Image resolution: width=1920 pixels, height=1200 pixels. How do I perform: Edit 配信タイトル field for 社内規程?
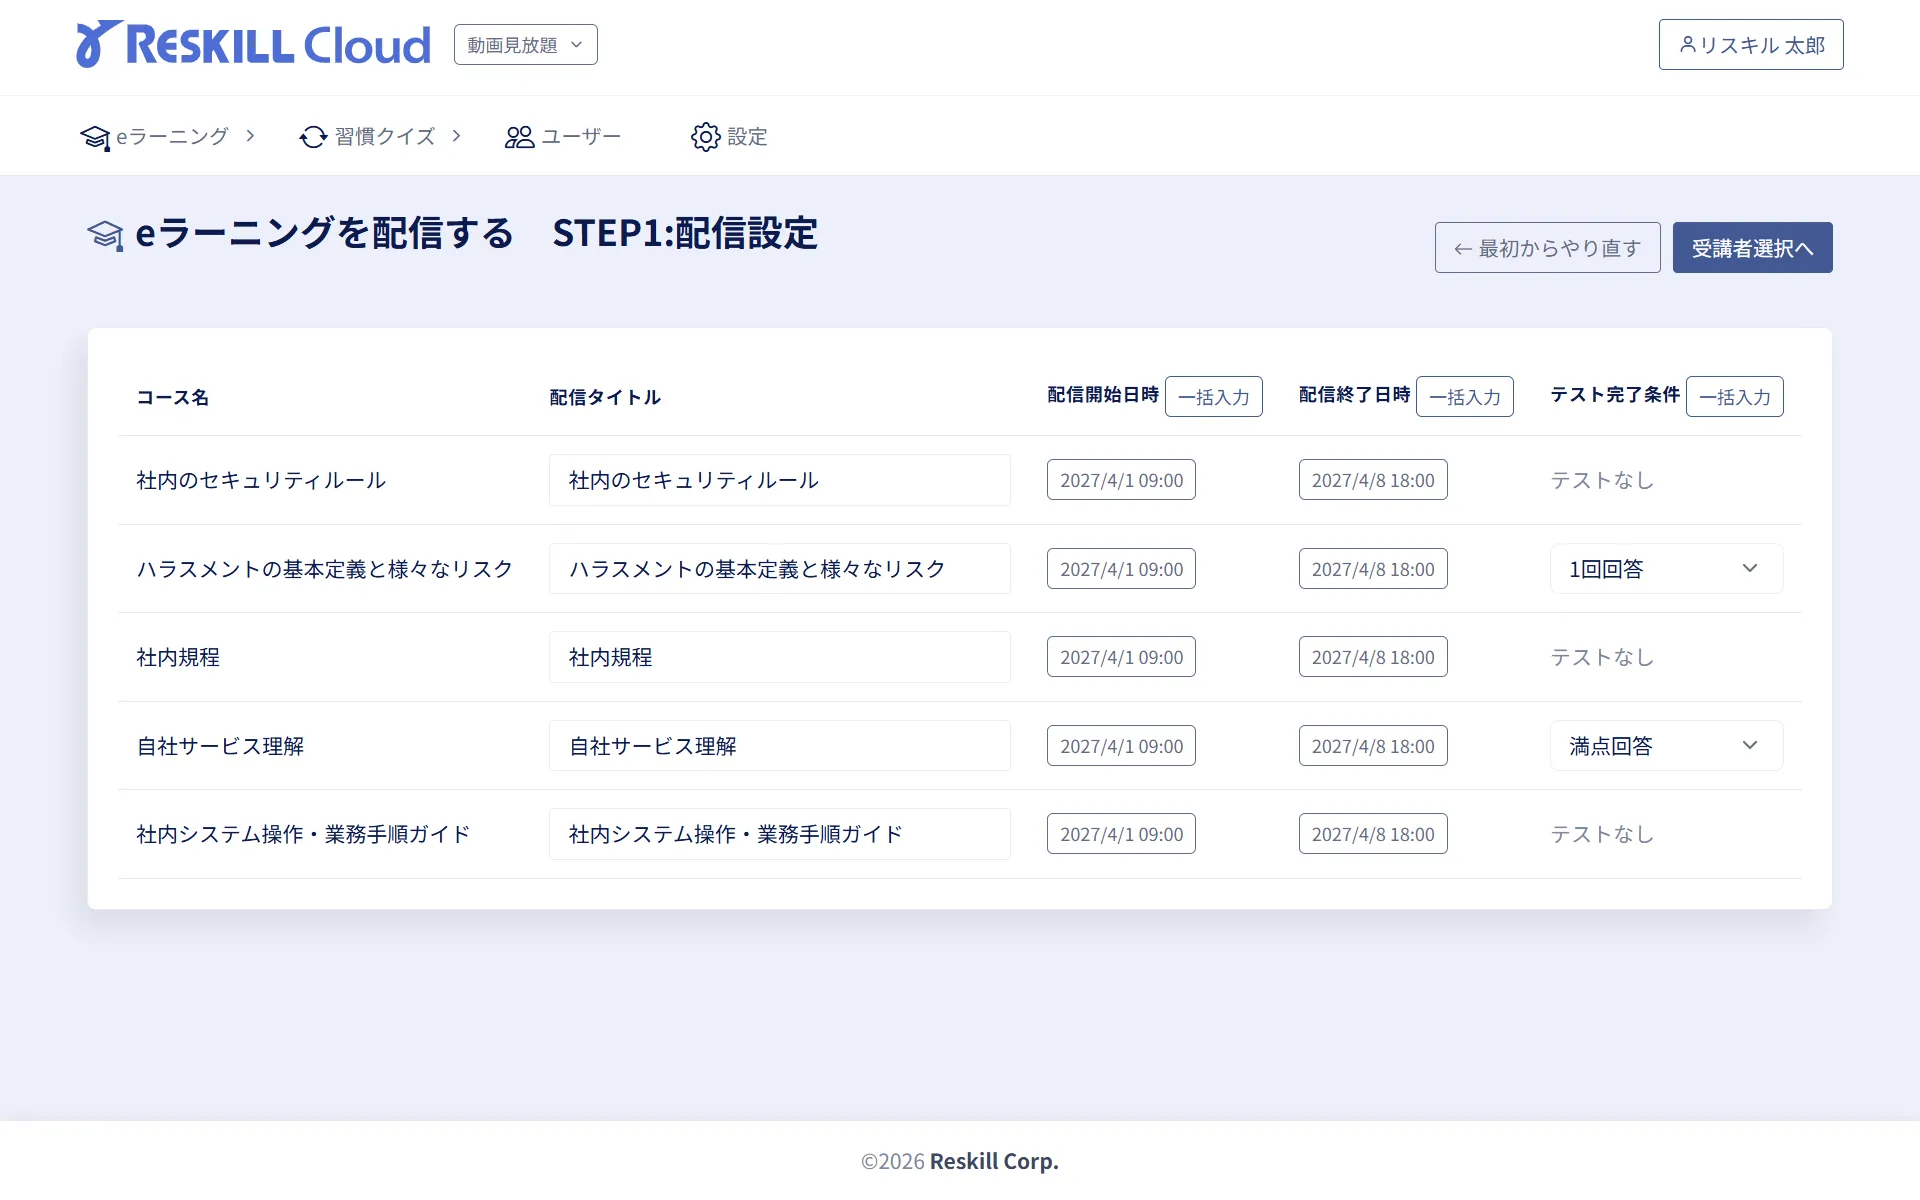[x=780, y=657]
